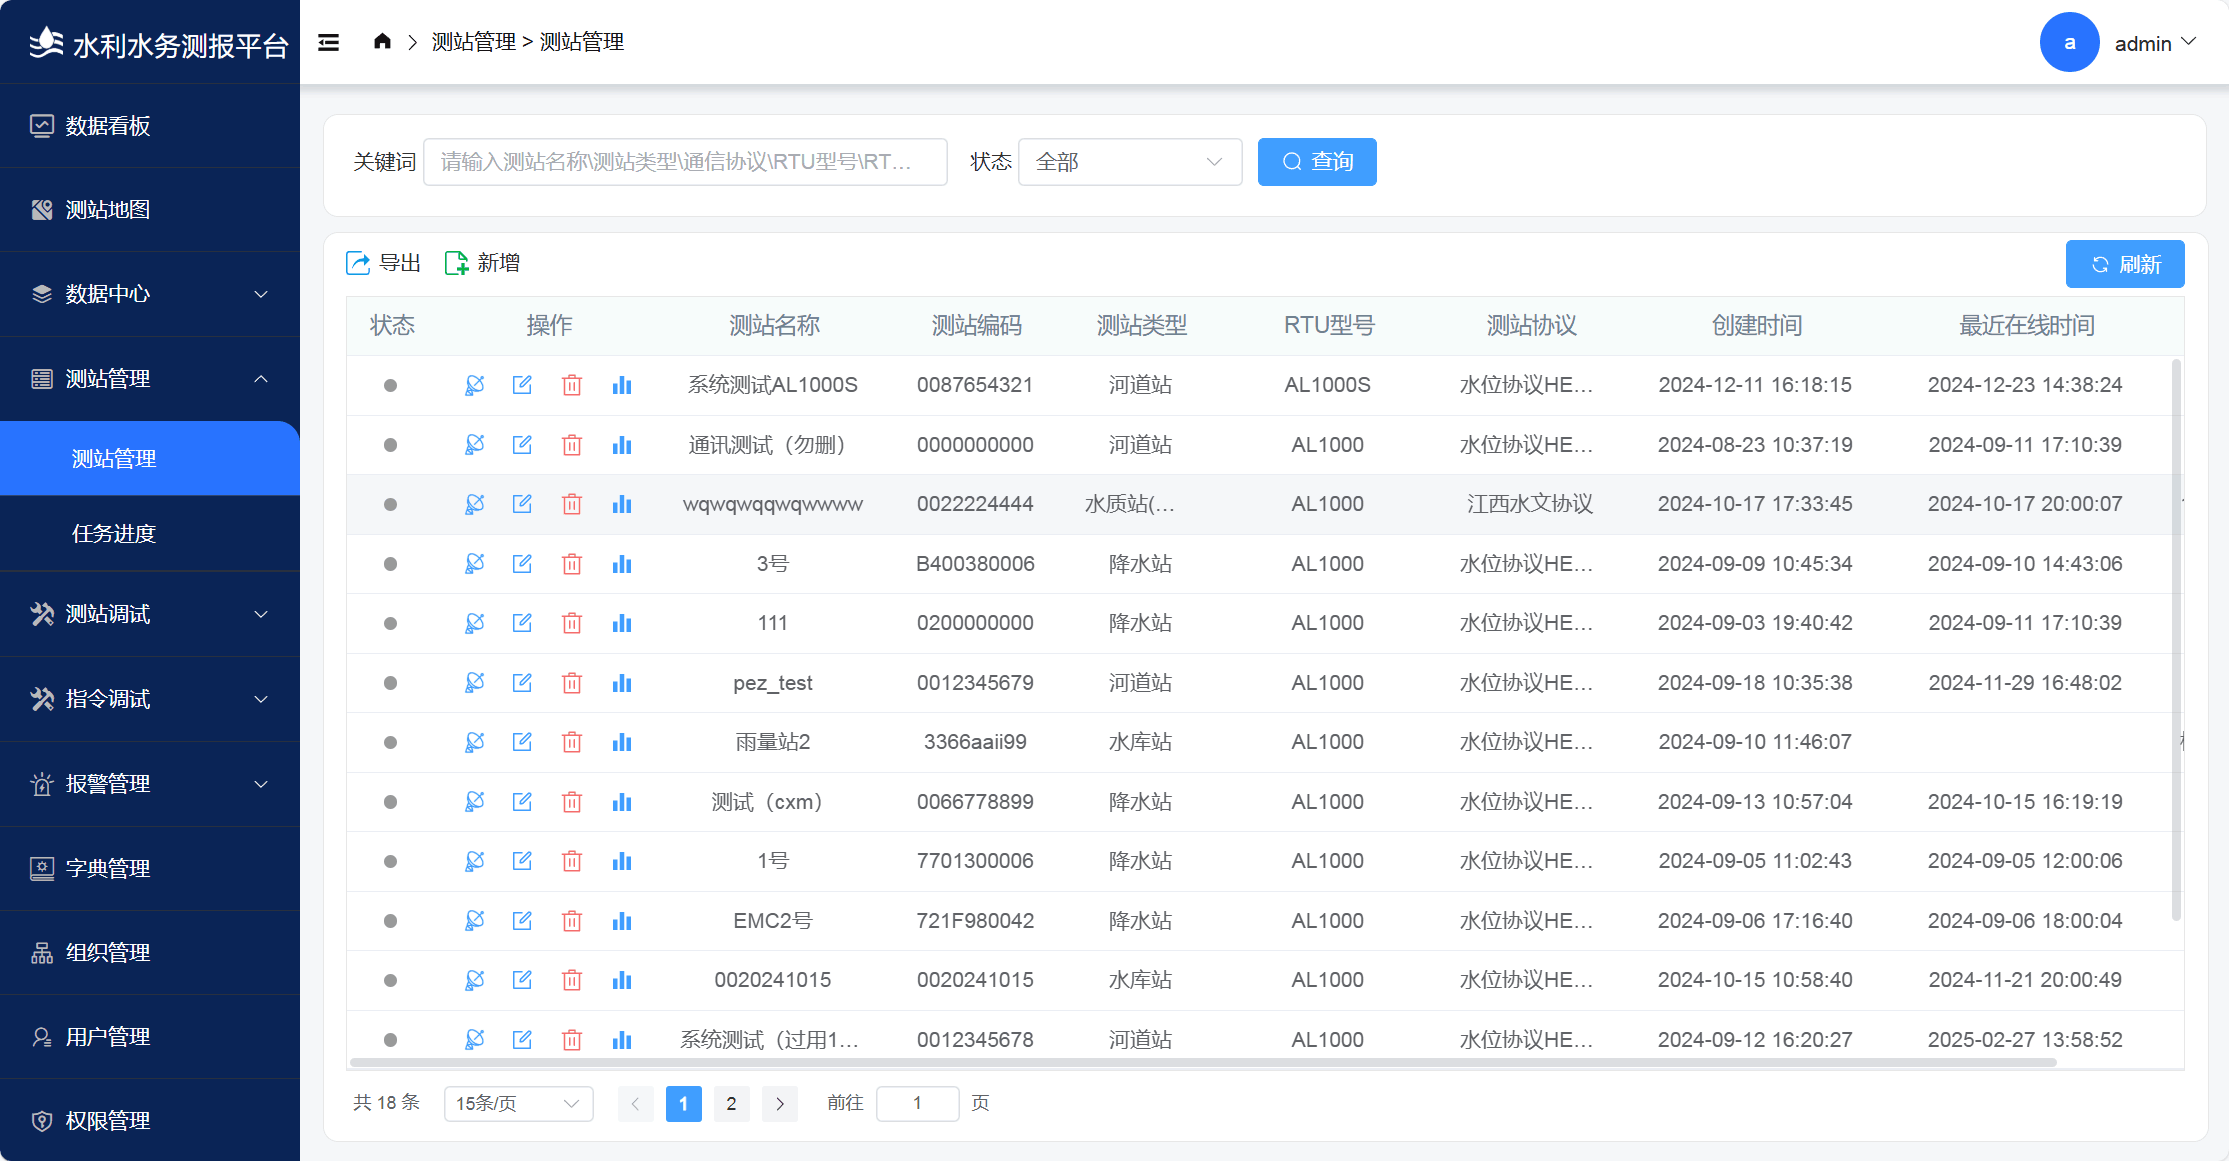Viewport: 2229px width, 1161px height.
Task: Click the 关键词 keyword input field
Action: (x=685, y=162)
